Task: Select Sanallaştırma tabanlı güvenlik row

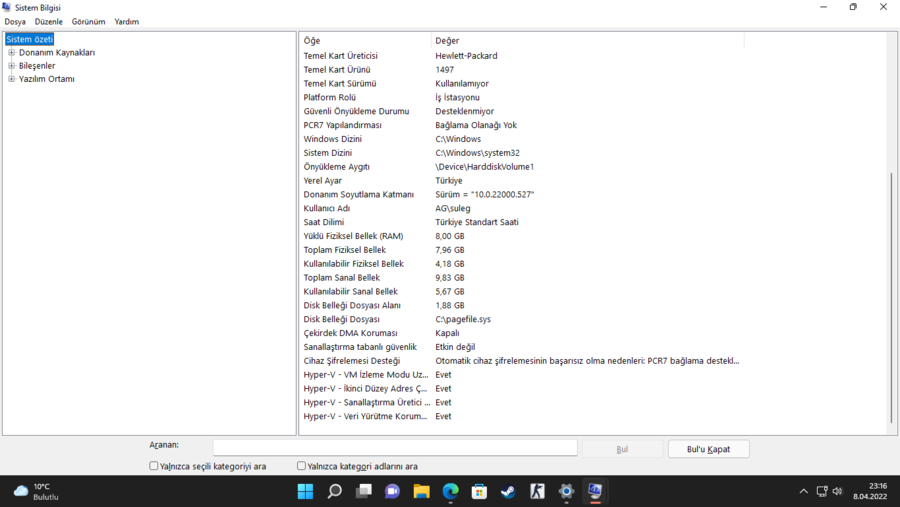Action: (x=522, y=347)
